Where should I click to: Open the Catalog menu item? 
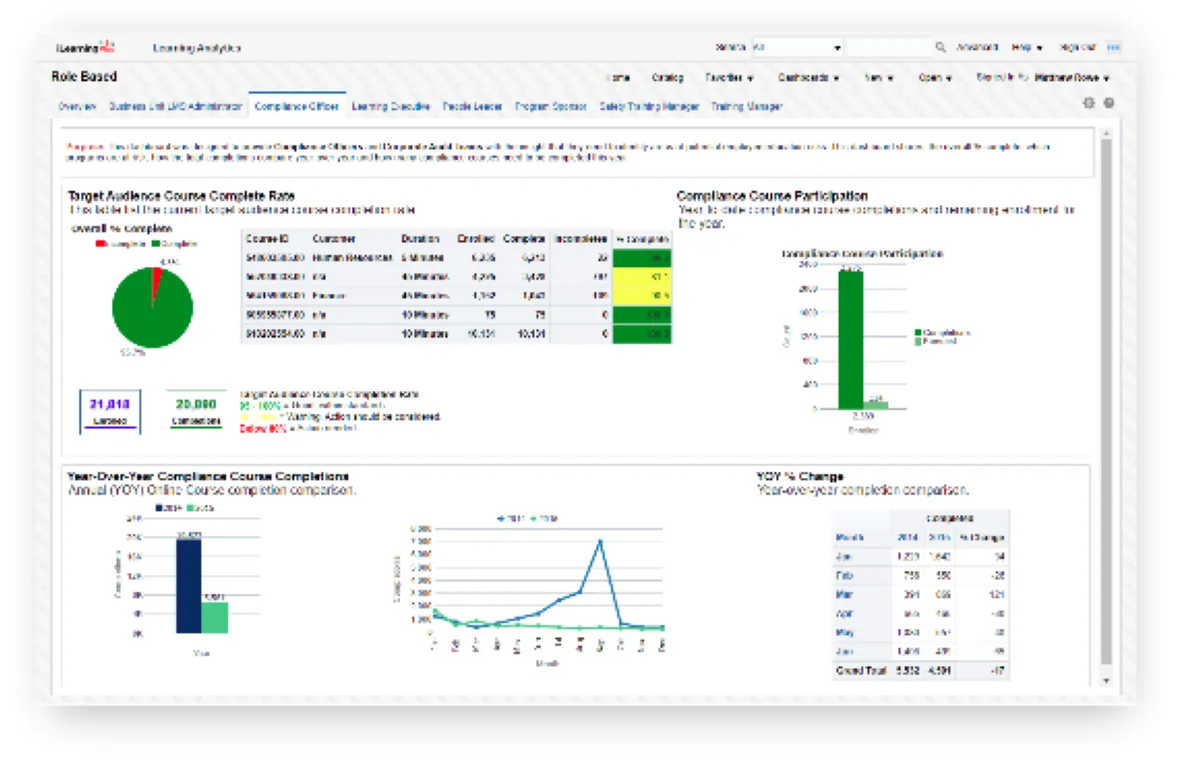tap(667, 77)
